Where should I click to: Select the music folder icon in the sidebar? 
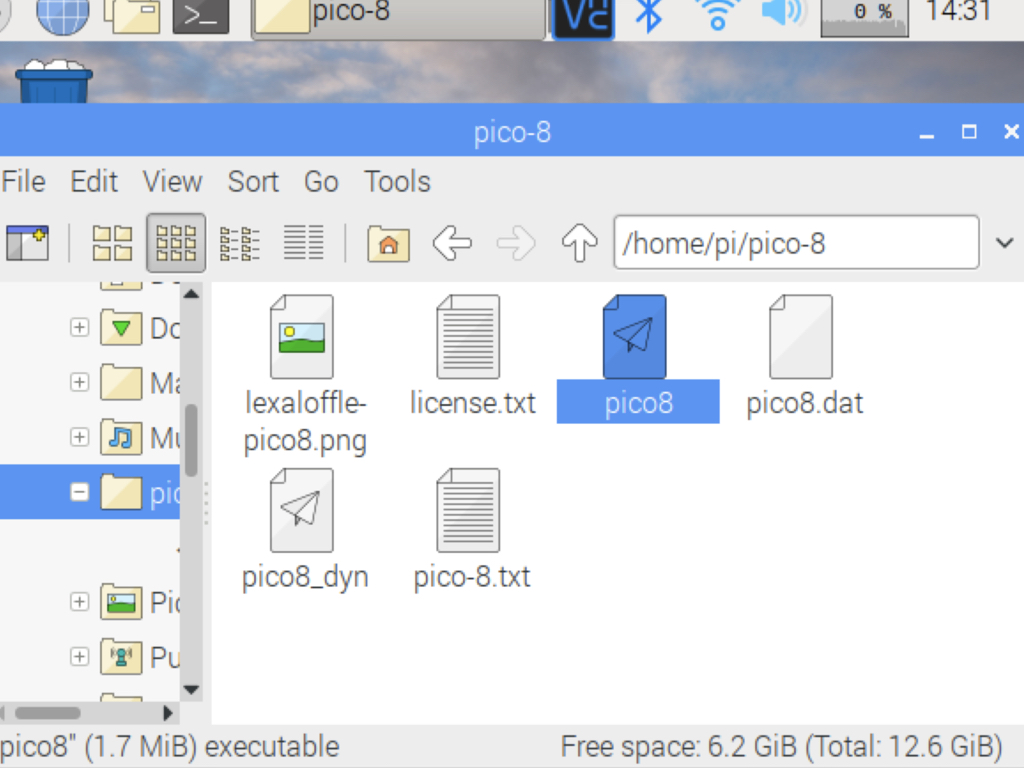pyautogui.click(x=121, y=436)
